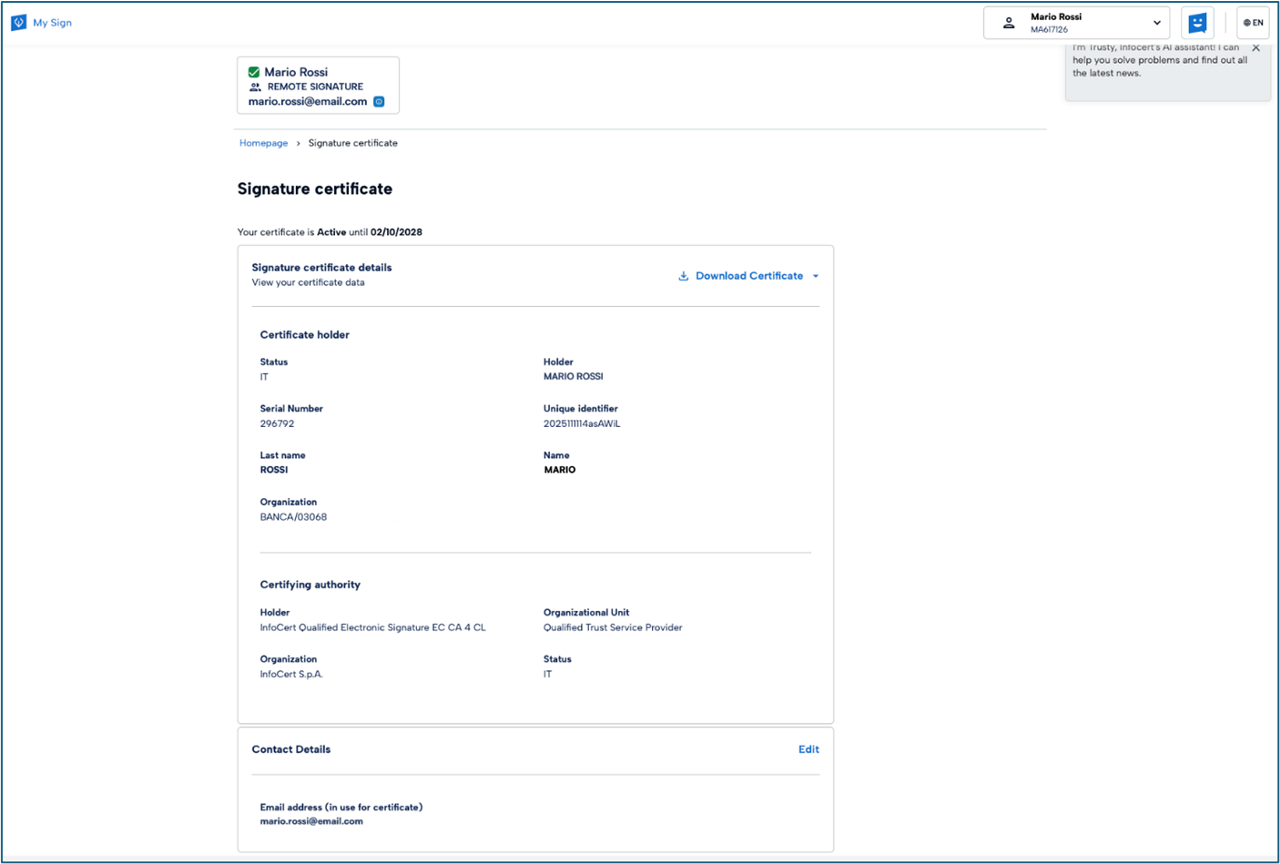The width and height of the screenshot is (1280, 864).
Task: Click the serial number value 296792
Action: pos(277,423)
